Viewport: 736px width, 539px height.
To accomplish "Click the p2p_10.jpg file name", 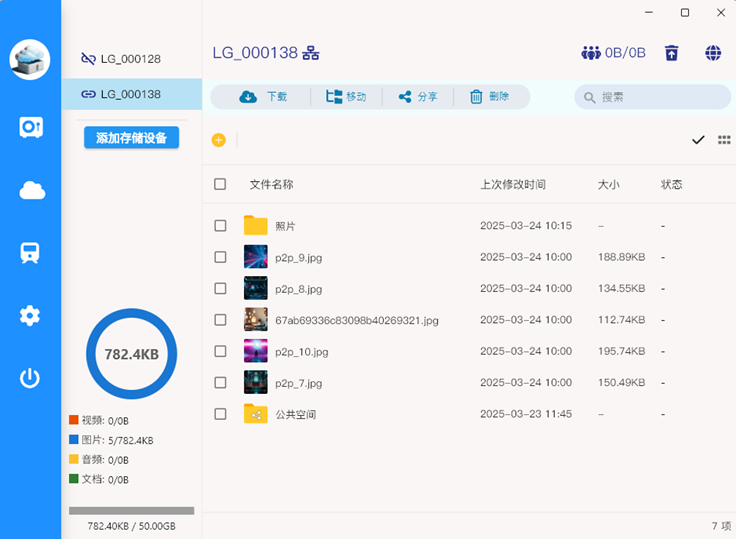I will click(302, 352).
